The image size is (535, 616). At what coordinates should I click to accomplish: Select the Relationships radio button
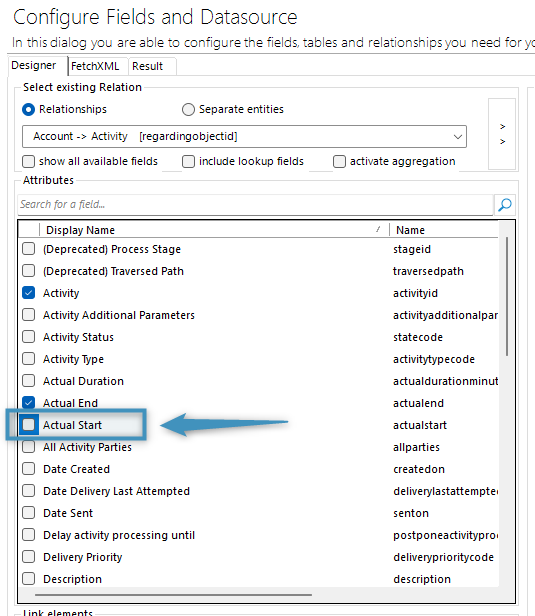point(28,109)
